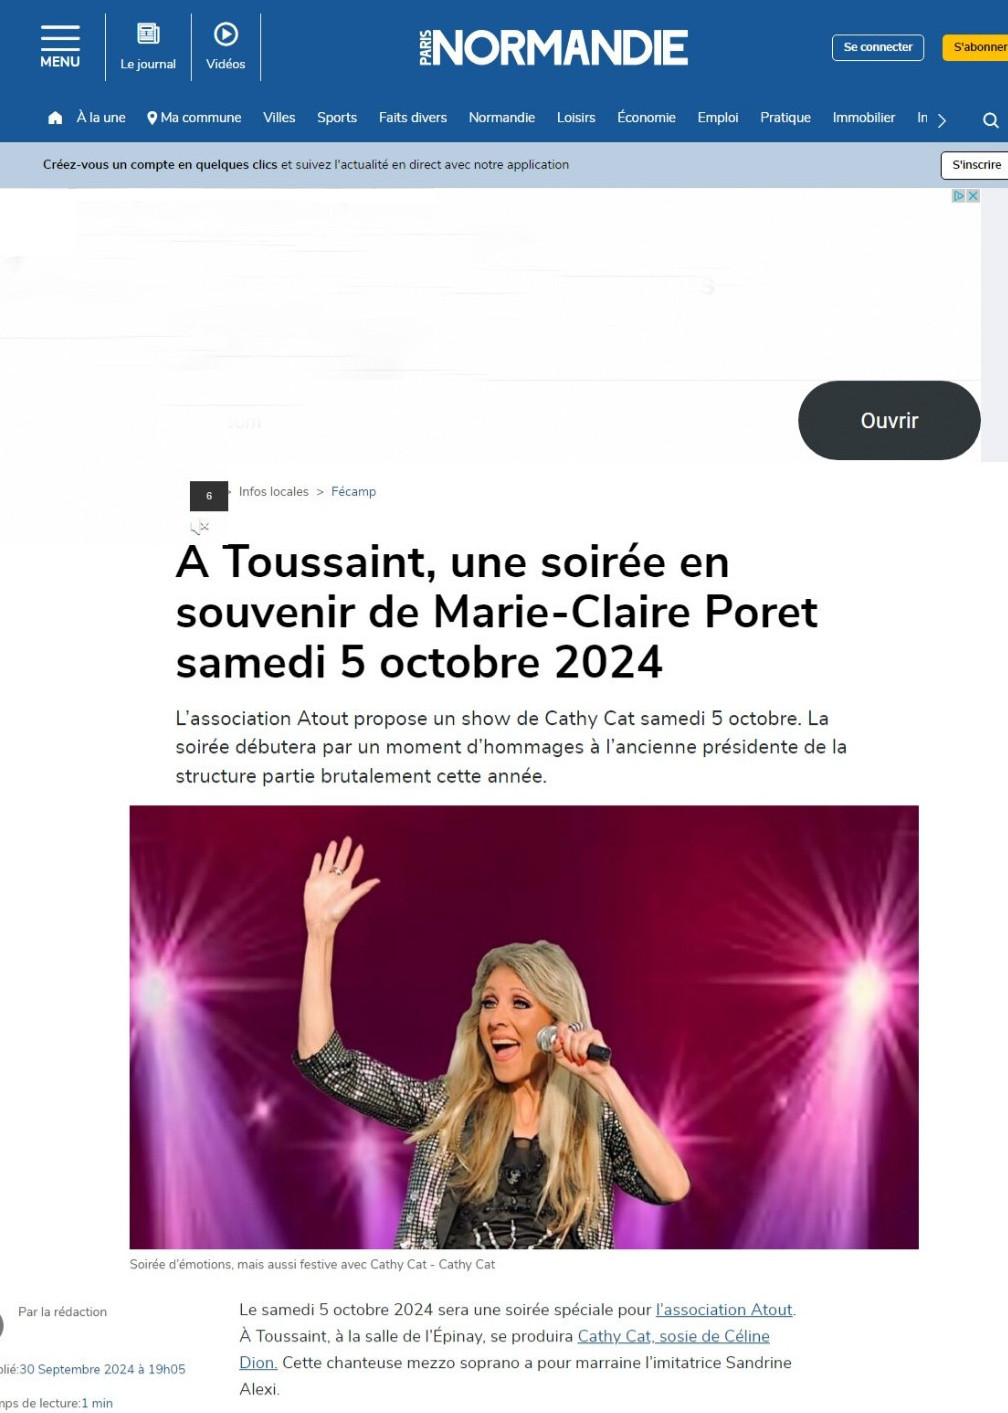Viewport: 1008px width, 1413px height.
Task: Open the Économie menu item
Action: point(646,117)
